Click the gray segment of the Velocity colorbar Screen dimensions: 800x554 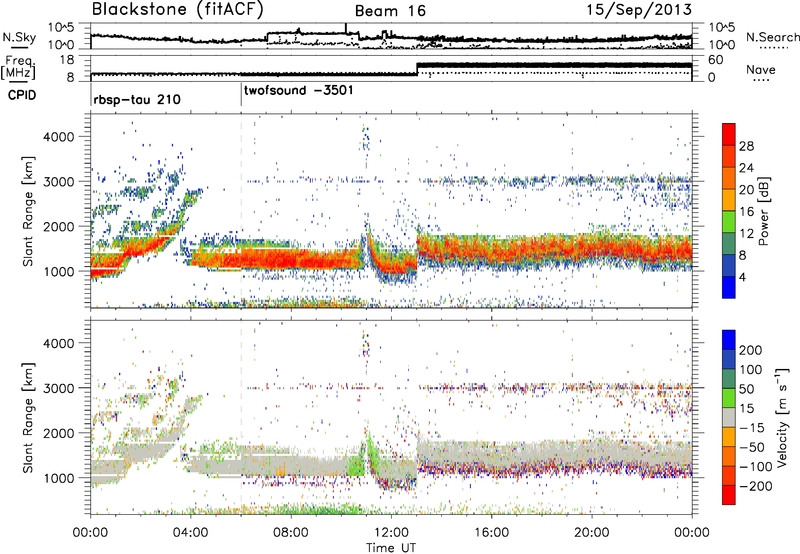[x=729, y=417]
